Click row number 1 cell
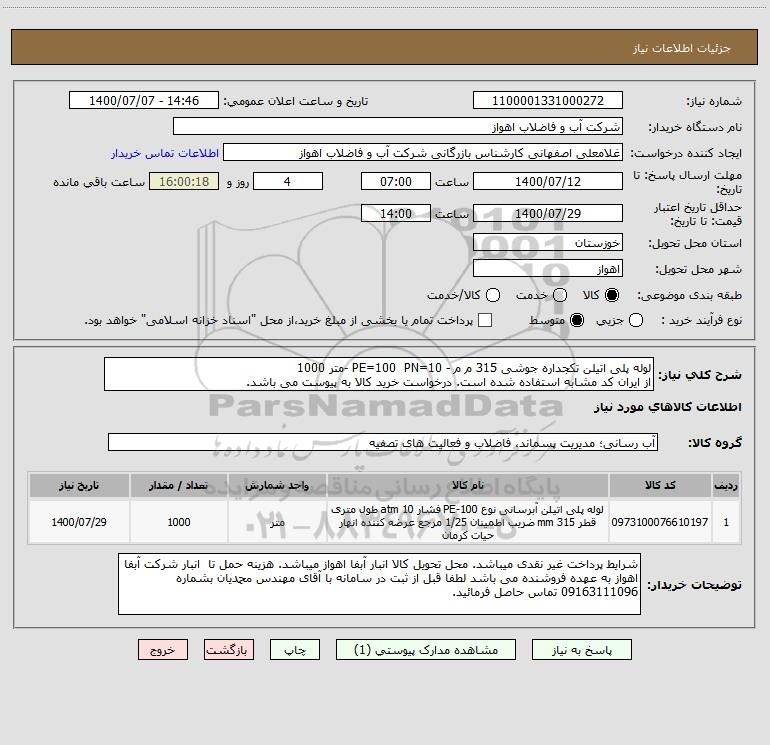 726,522
